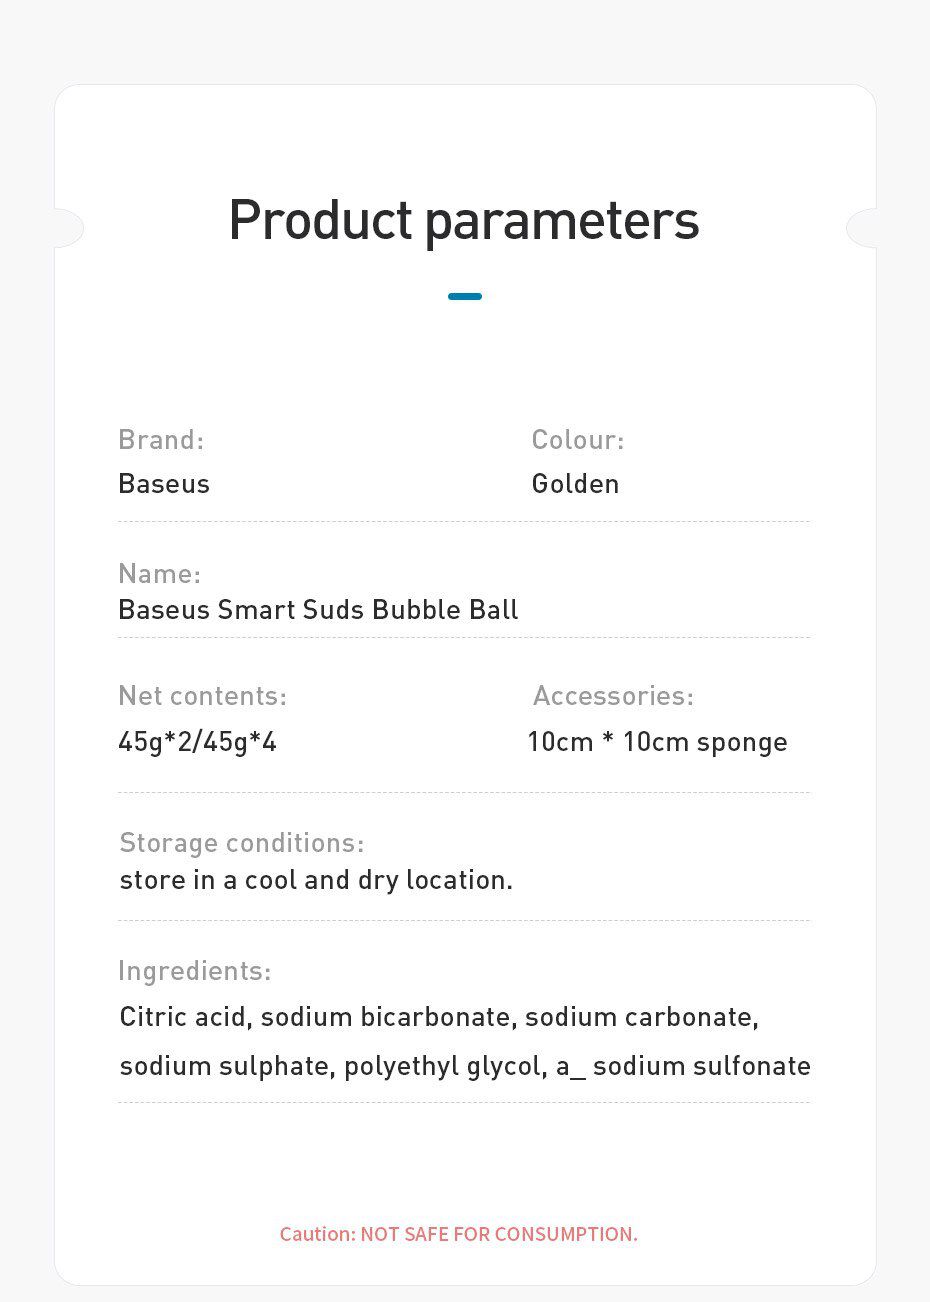The image size is (930, 1302).
Task: Click the Product parameters heading
Action: [464, 220]
